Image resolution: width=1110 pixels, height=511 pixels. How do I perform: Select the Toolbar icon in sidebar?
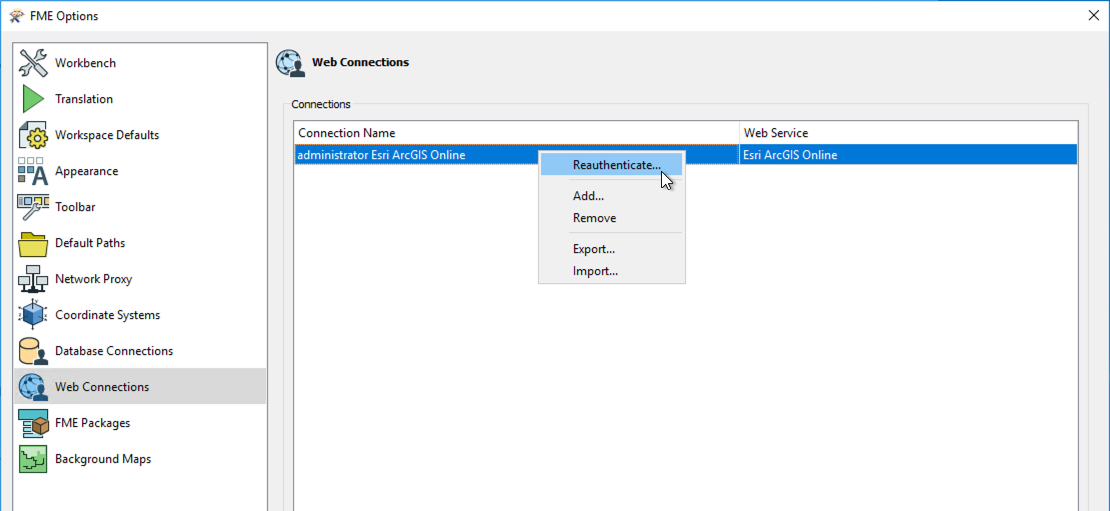(33, 207)
